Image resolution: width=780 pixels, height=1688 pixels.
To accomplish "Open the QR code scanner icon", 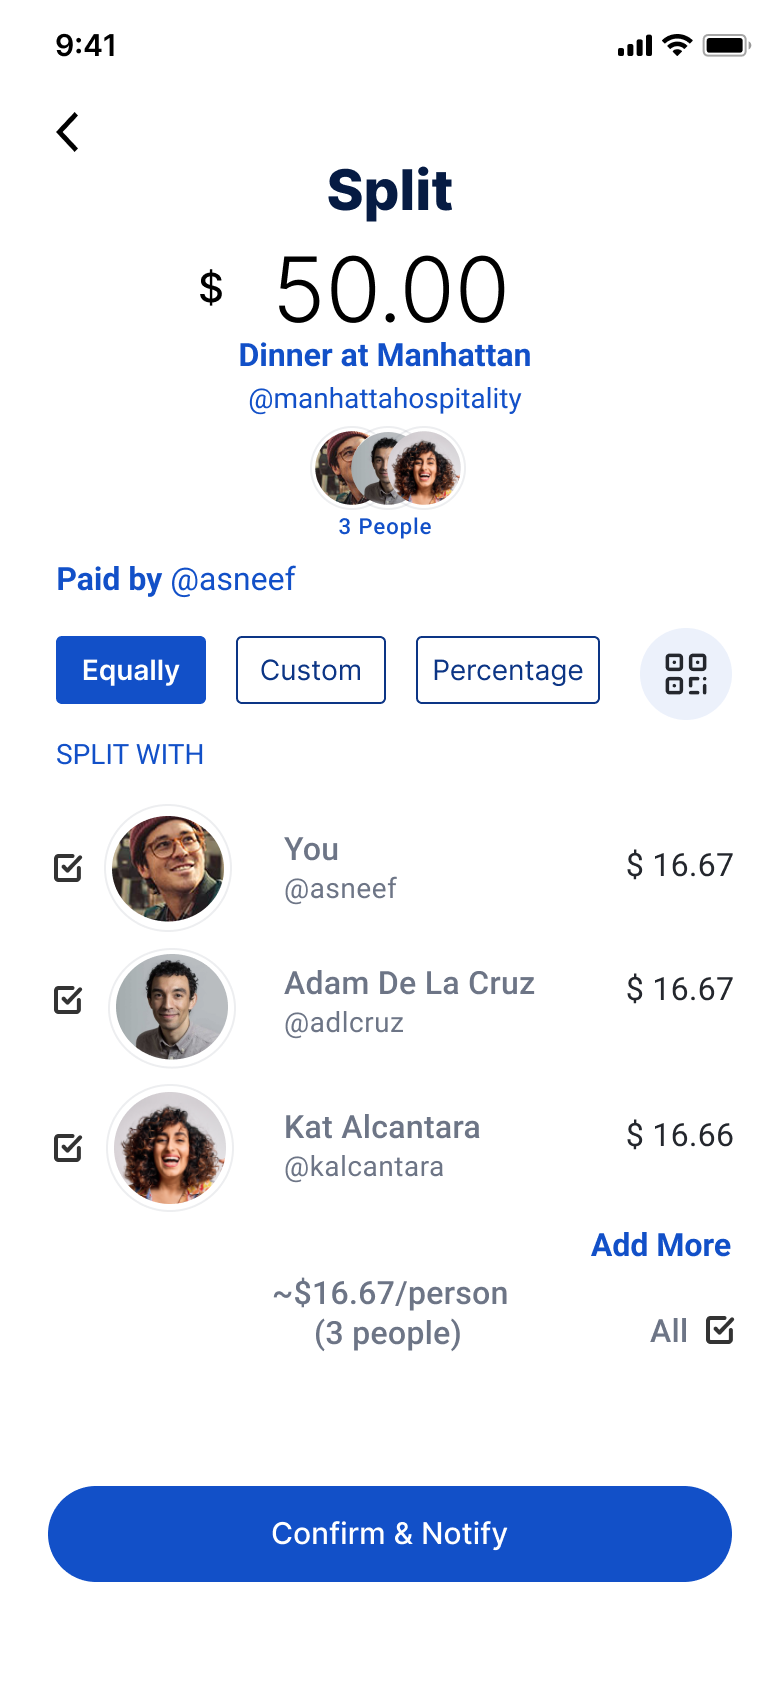I will click(686, 674).
